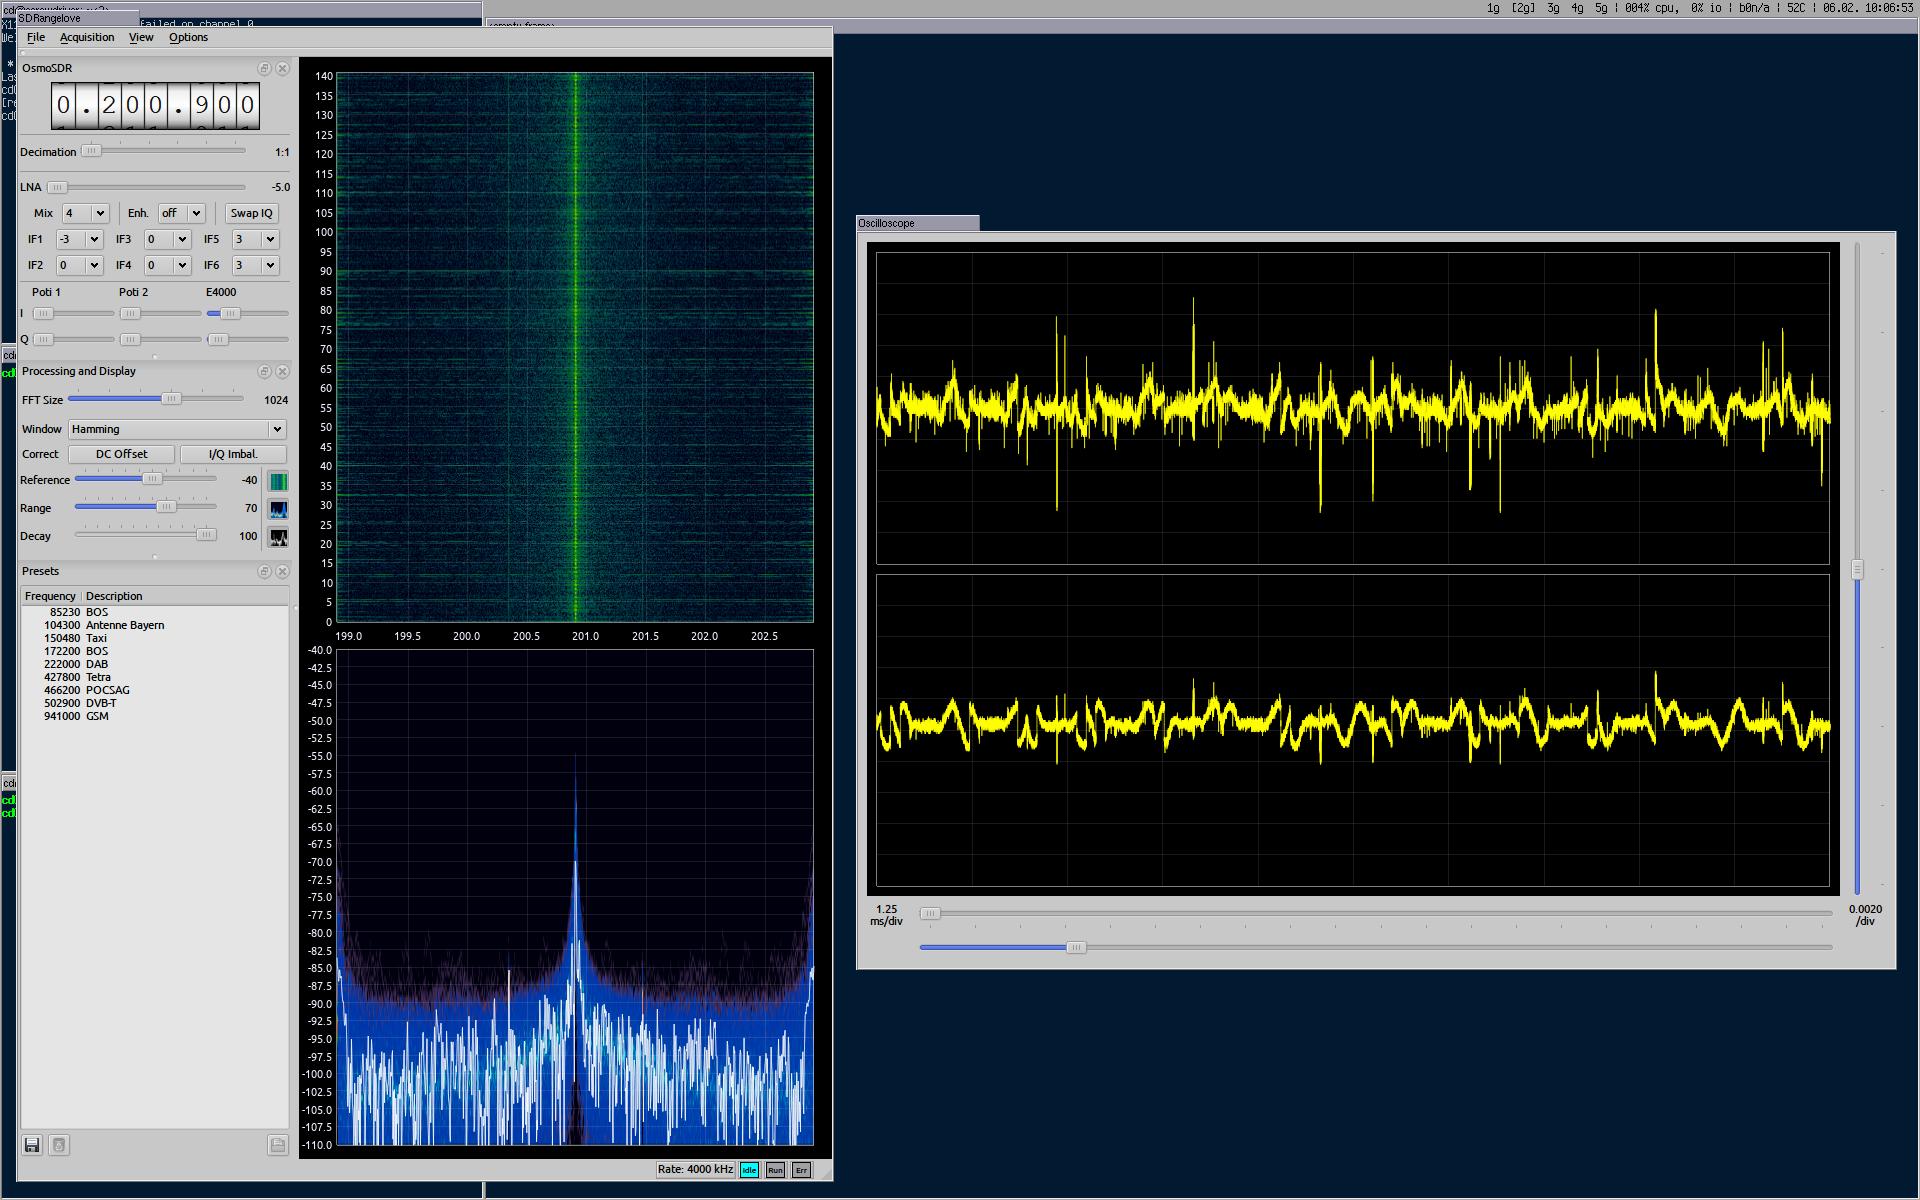Sort presets by the Frequency column header
1920x1200 pixels.
point(50,596)
